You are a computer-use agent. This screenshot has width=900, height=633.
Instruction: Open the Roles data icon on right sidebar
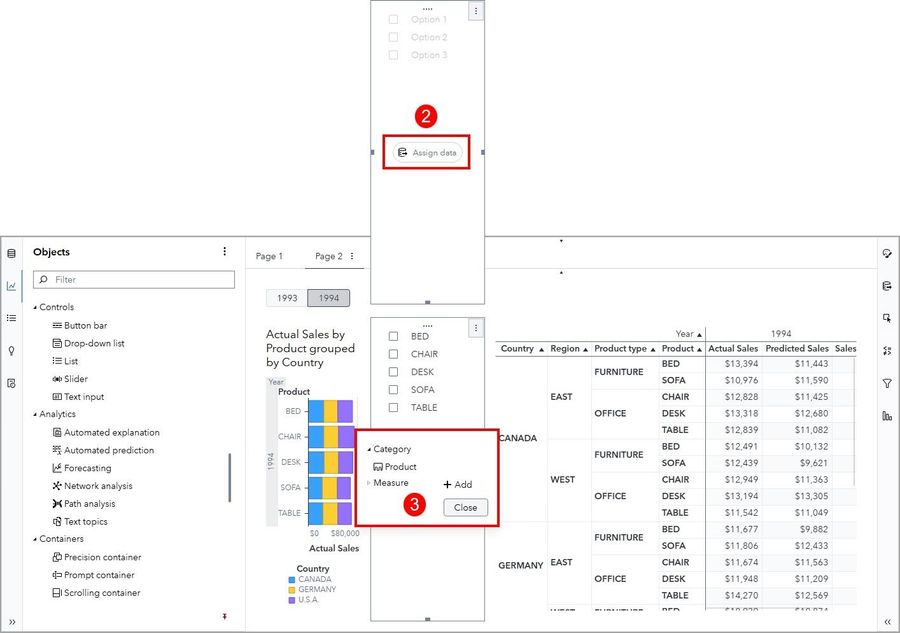coord(887,285)
